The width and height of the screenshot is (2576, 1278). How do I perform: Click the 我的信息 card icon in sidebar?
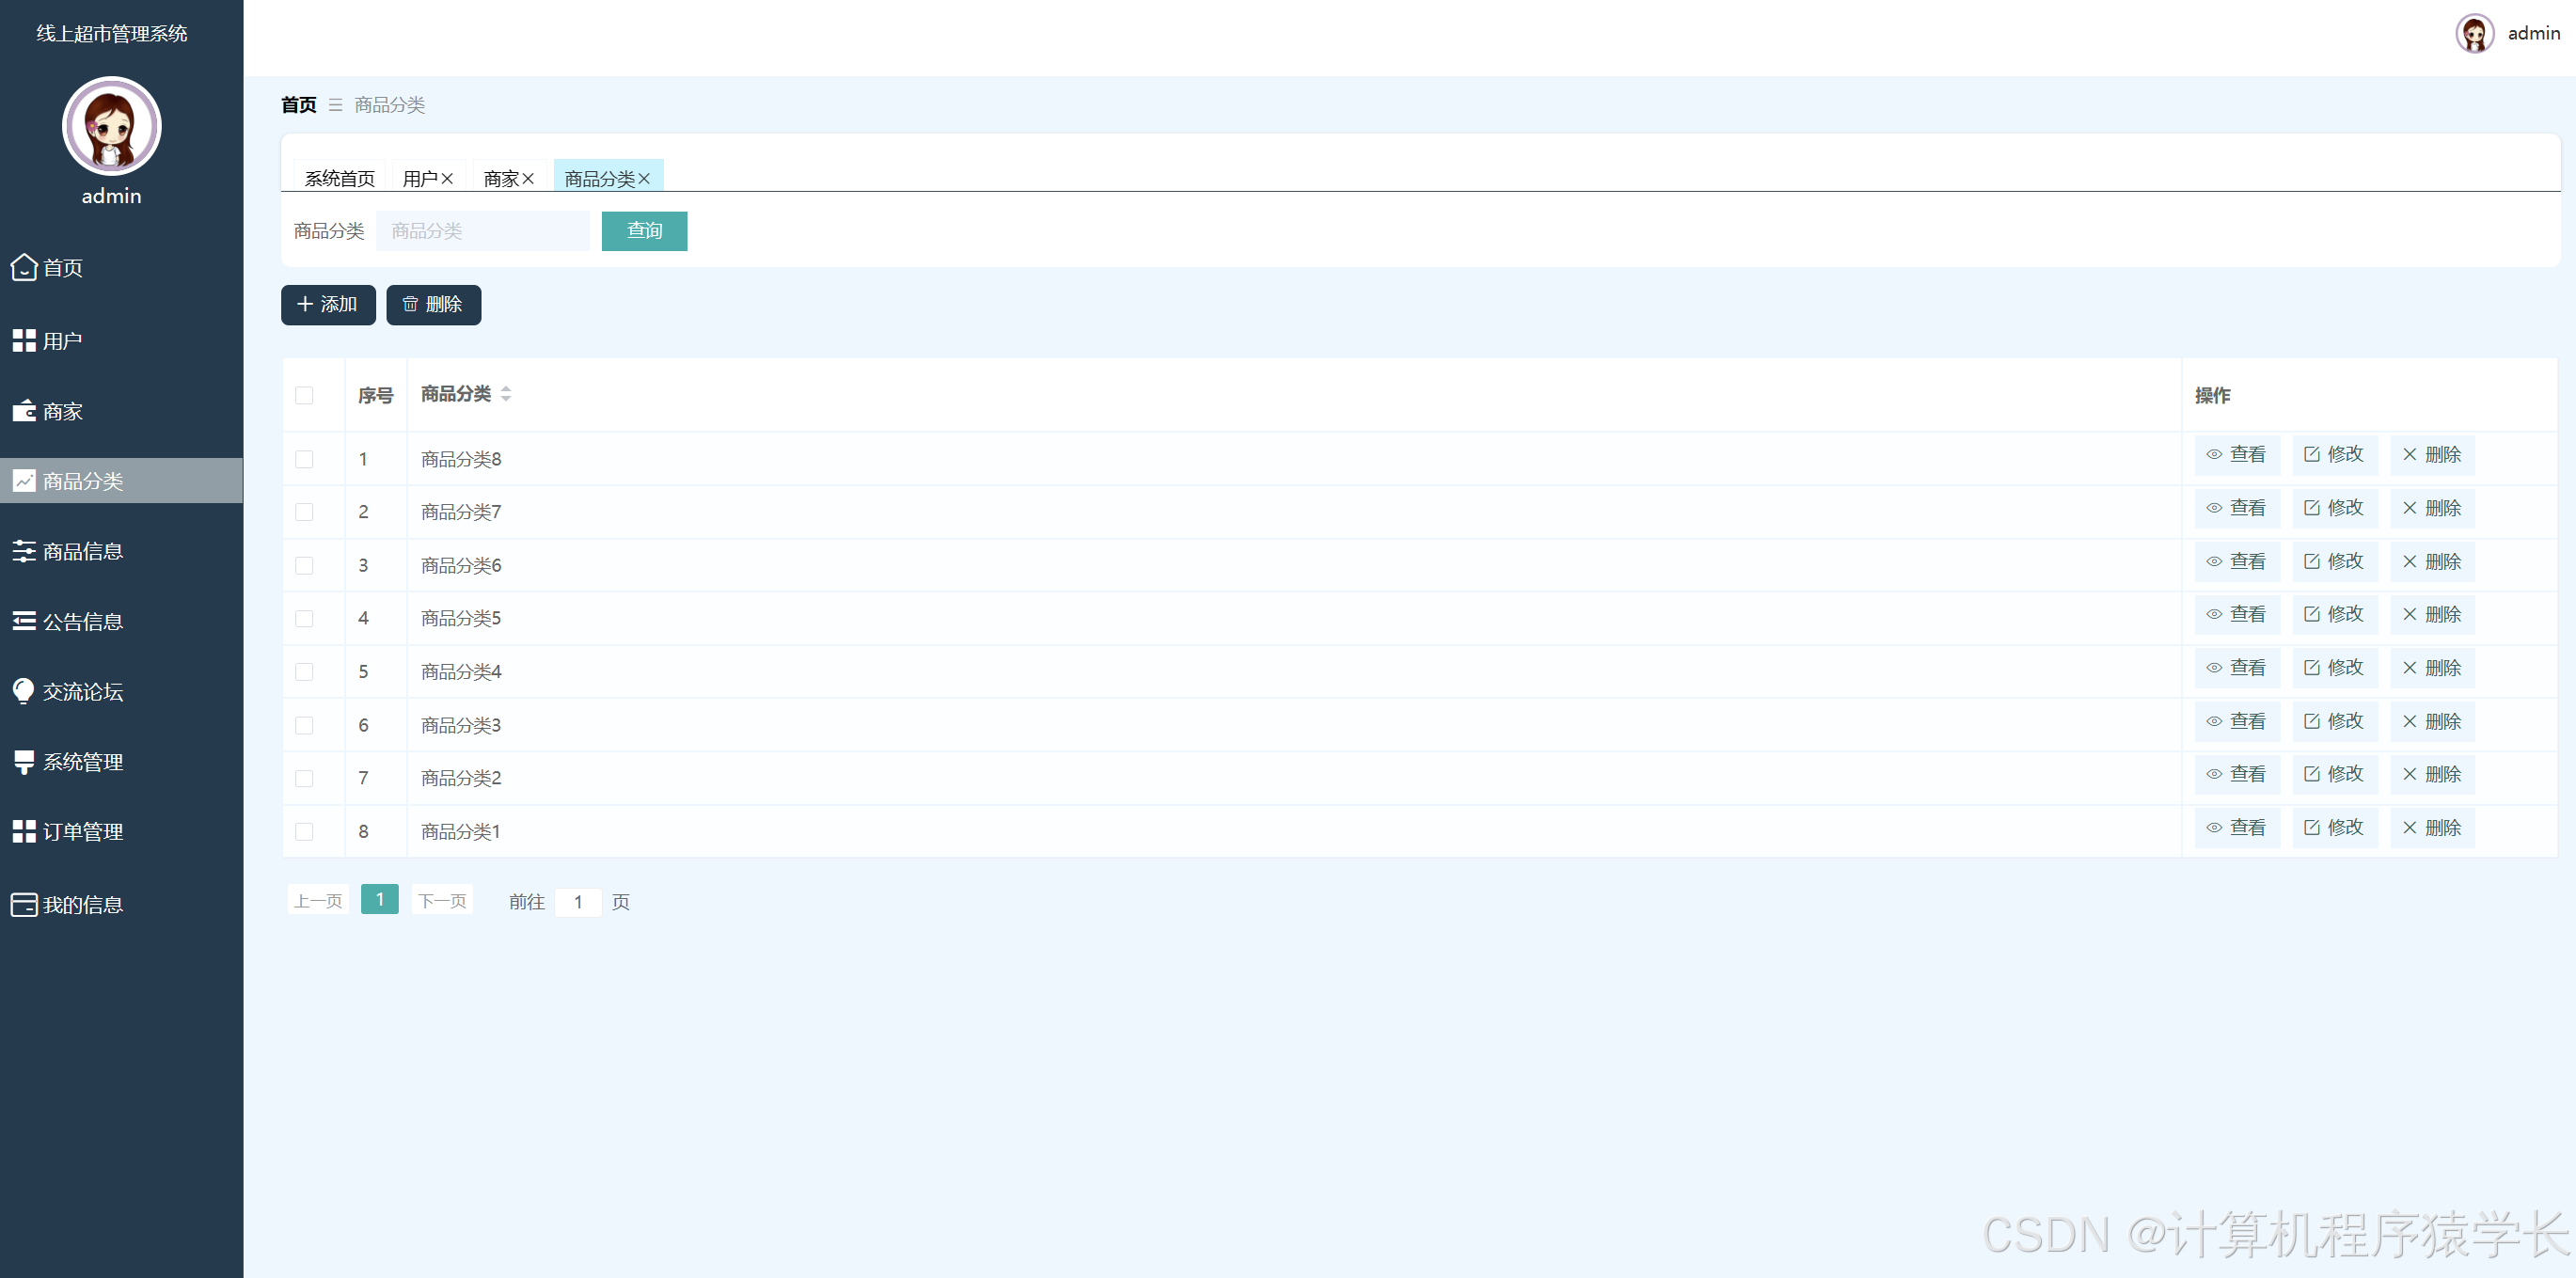(24, 904)
